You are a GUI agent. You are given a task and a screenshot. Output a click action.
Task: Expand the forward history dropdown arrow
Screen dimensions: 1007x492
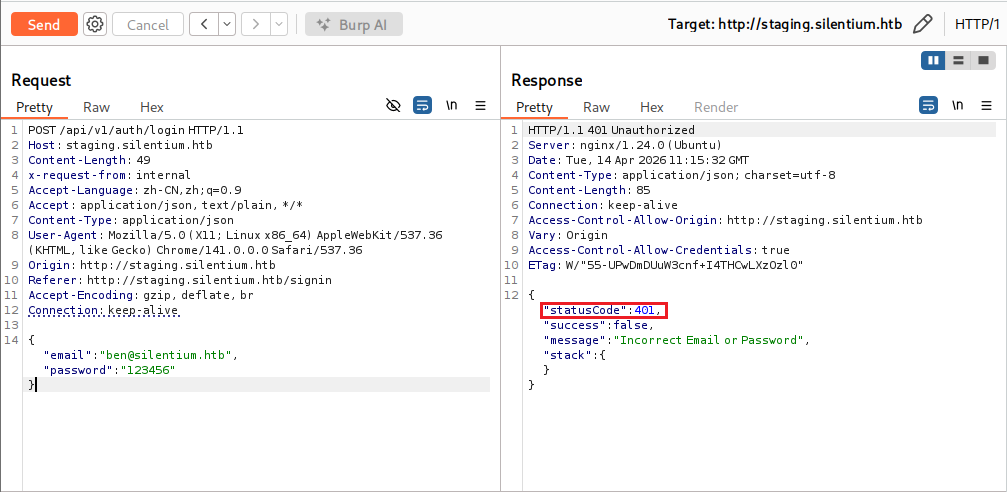(x=278, y=24)
